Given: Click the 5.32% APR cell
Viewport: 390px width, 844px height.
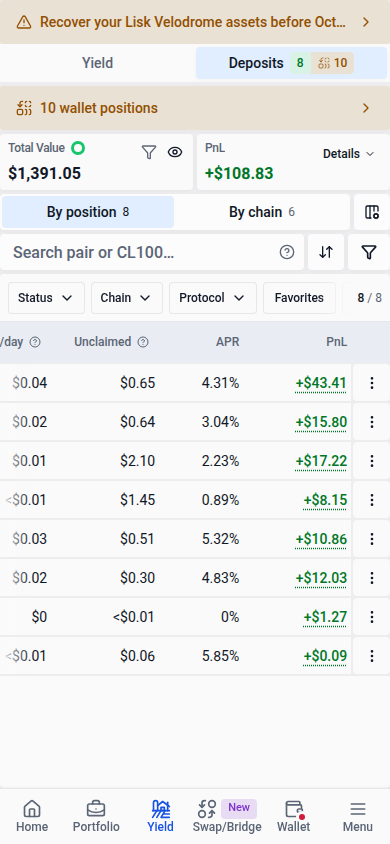Looking at the screenshot, I should click(221, 539).
